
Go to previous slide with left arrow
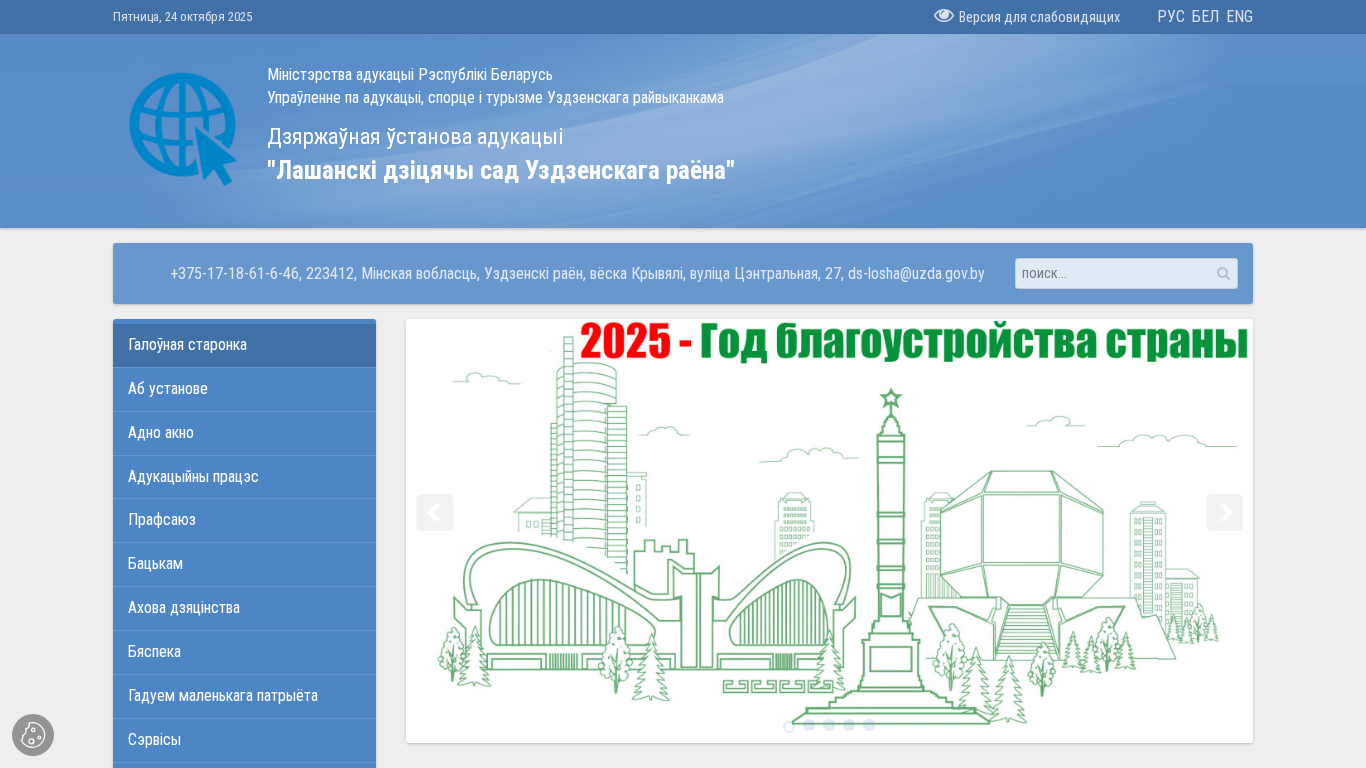[x=434, y=512]
